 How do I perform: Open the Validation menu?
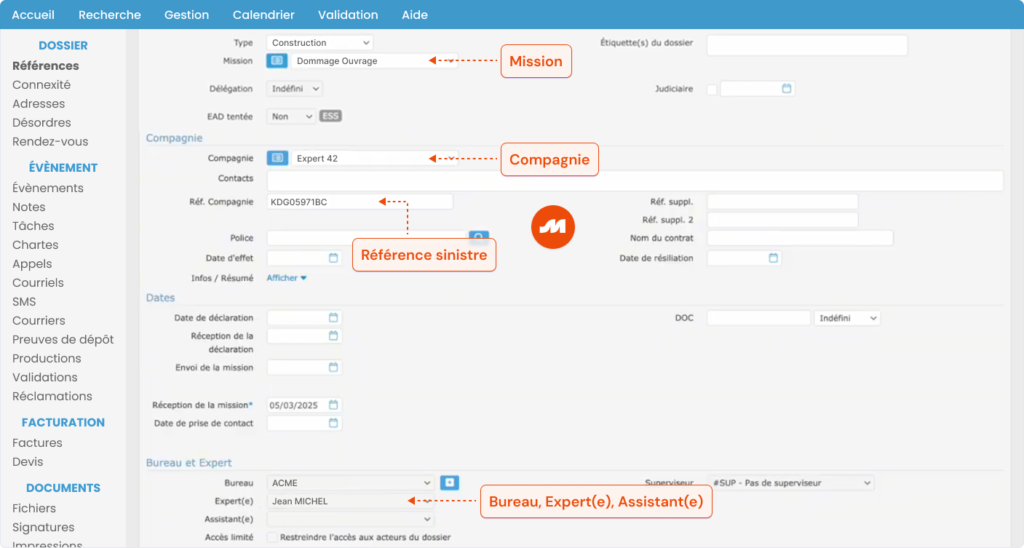[348, 14]
